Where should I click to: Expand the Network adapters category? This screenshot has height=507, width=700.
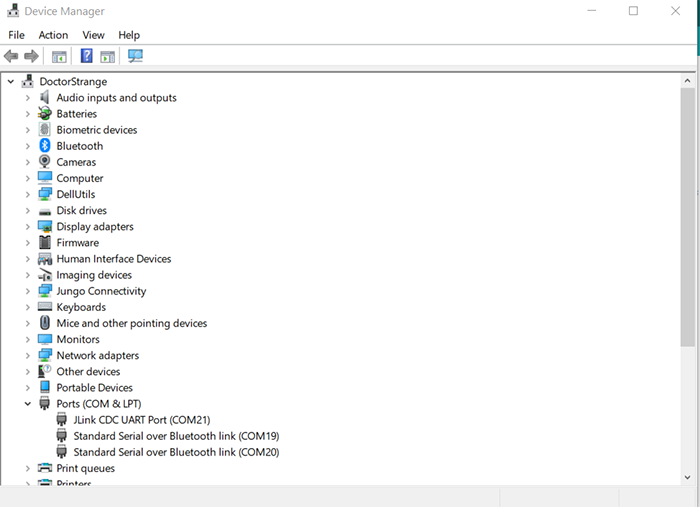pos(28,356)
